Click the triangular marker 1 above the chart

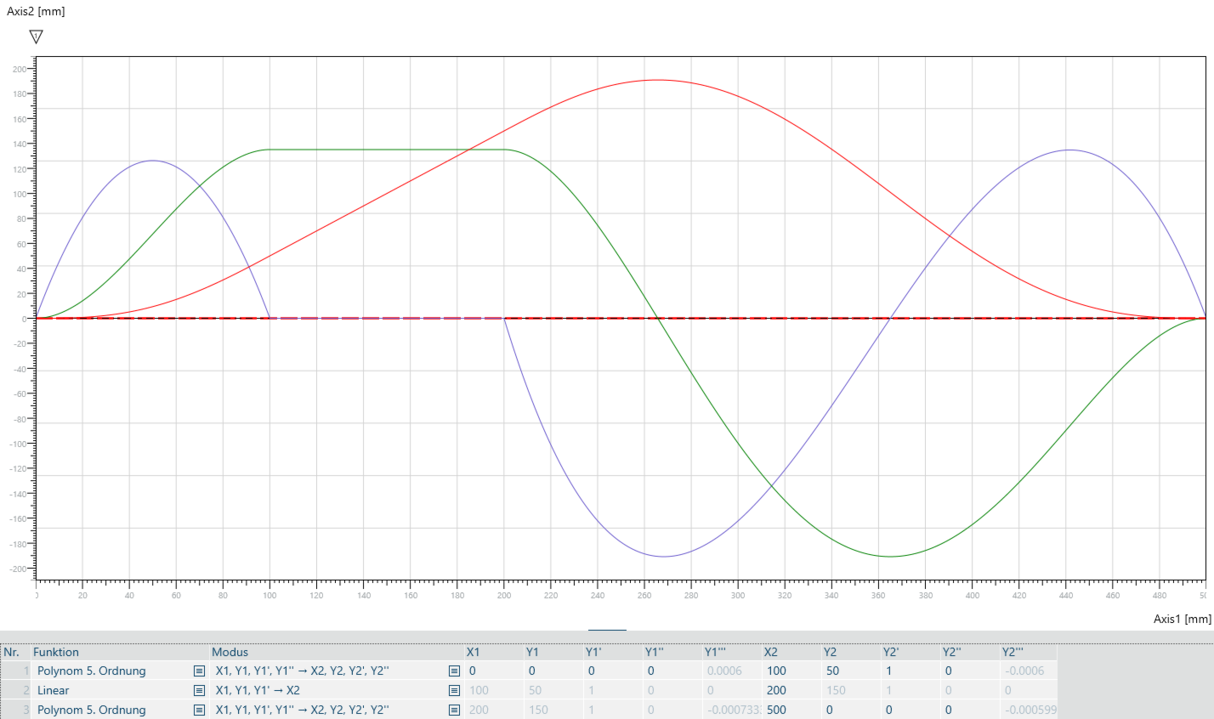click(36, 37)
